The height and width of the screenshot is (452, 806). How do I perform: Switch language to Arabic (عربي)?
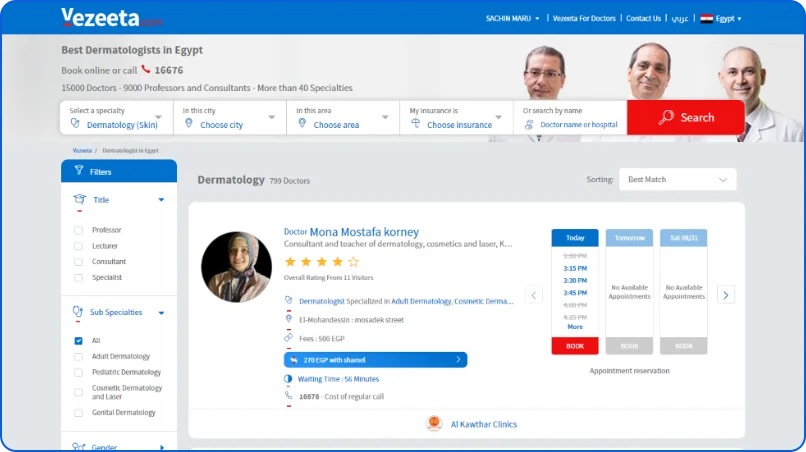(x=680, y=19)
